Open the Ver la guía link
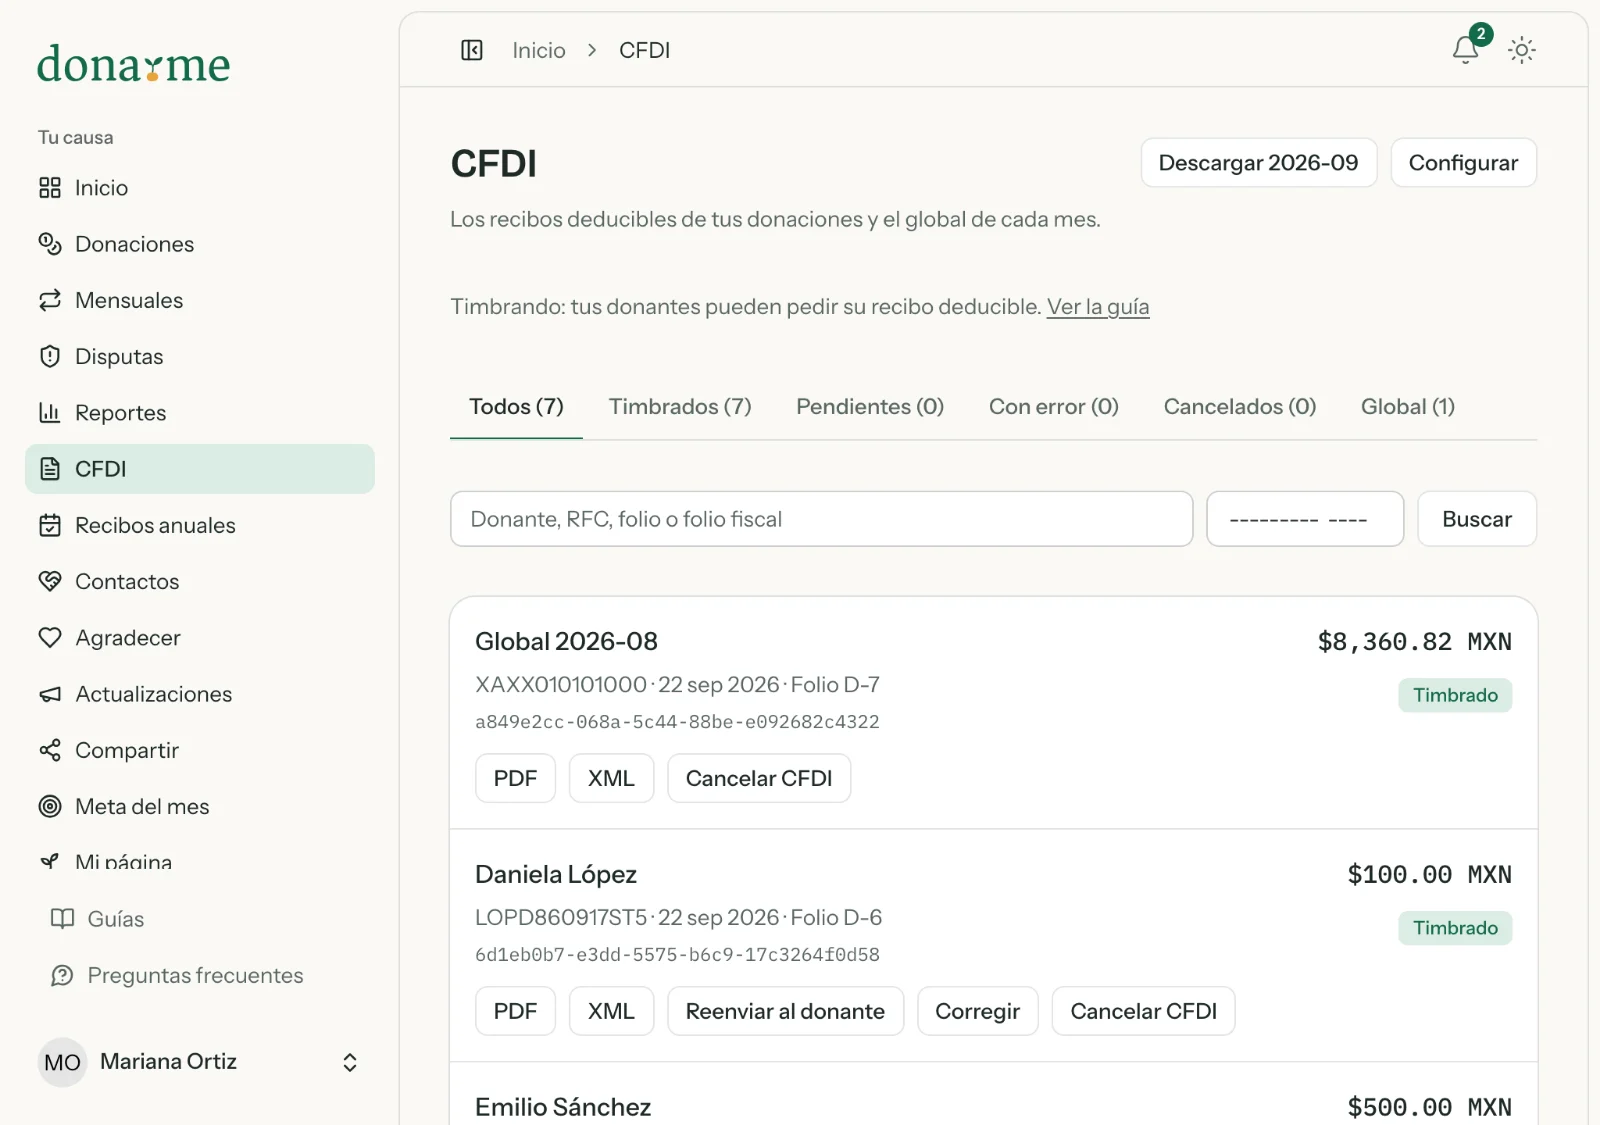 [x=1098, y=307]
